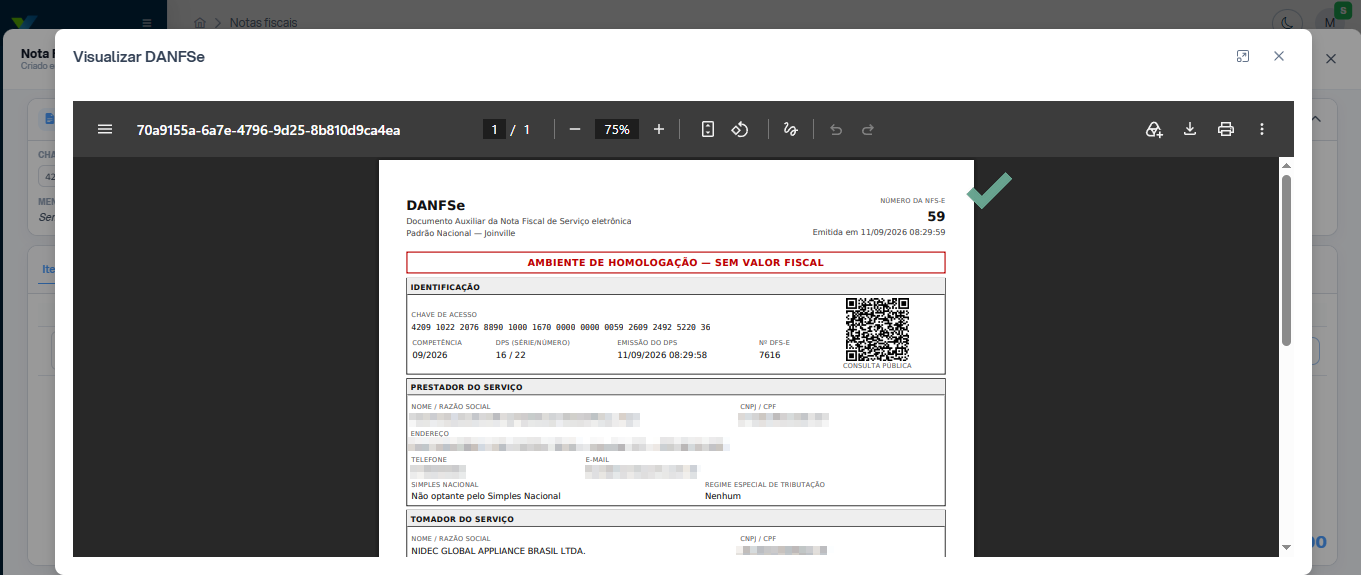Open the background sidebar hamburger menu
1361x575 pixels.
(147, 22)
